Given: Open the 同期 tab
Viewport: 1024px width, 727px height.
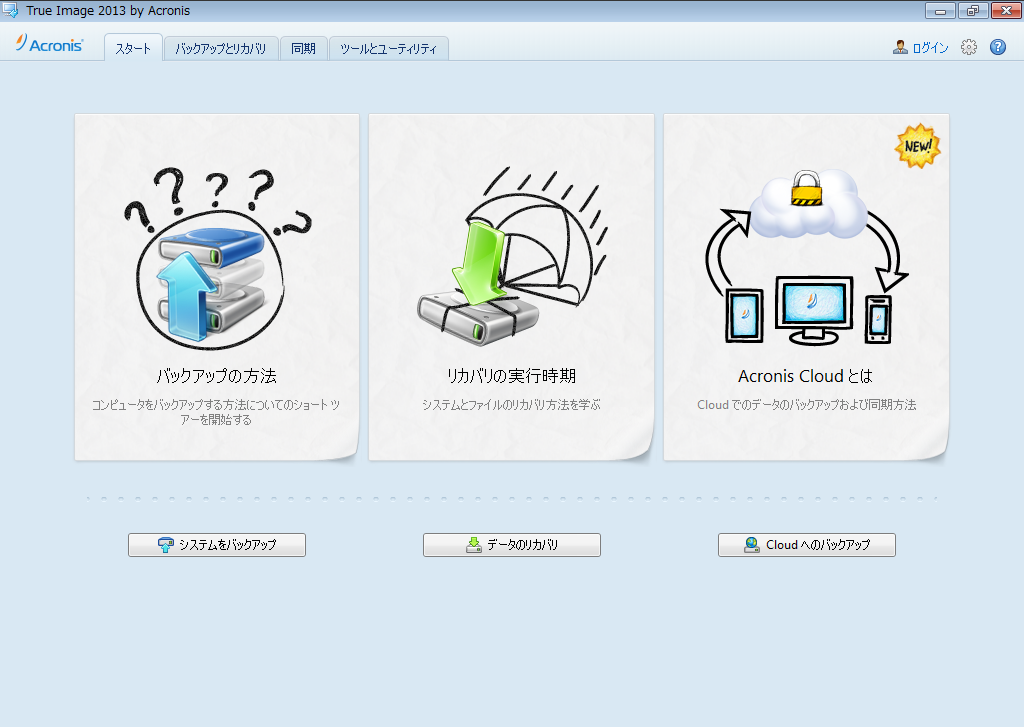Looking at the screenshot, I should coord(304,49).
